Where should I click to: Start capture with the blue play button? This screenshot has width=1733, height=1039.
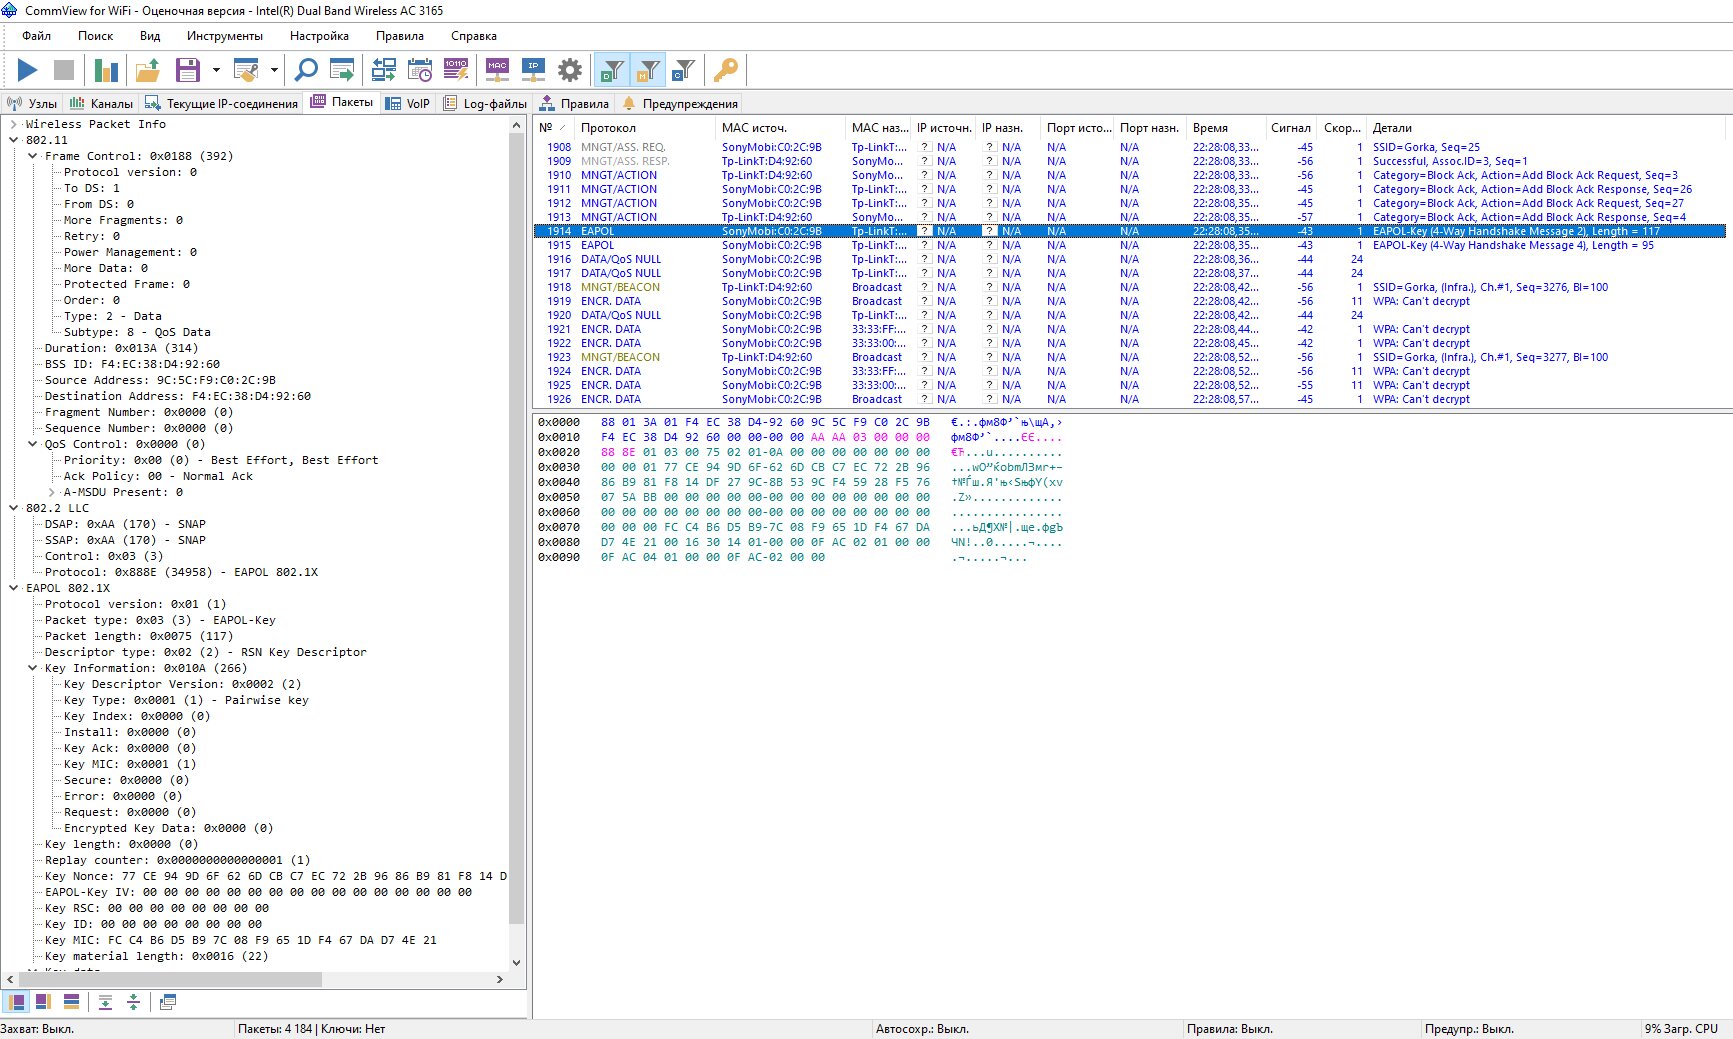coord(27,70)
